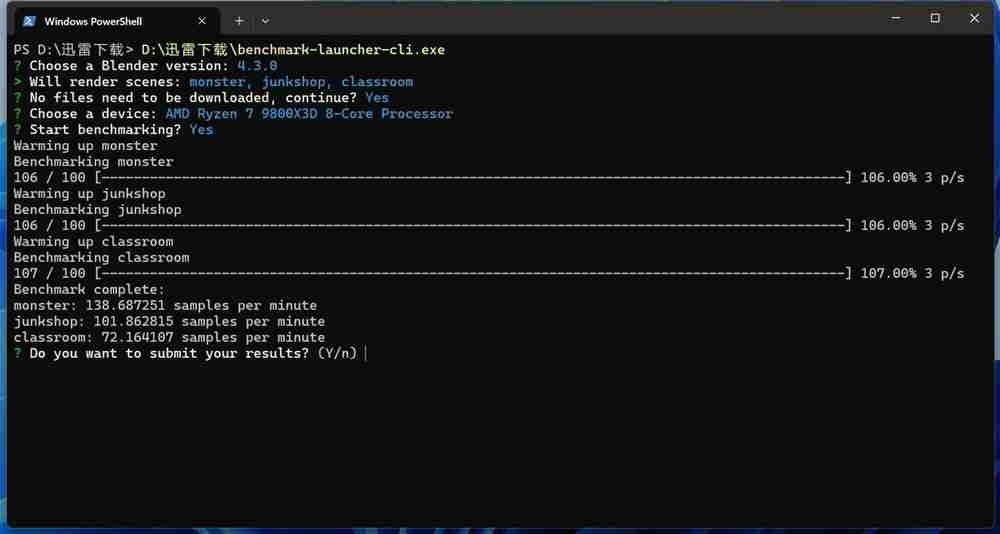Image resolution: width=1000 pixels, height=534 pixels.
Task: Open a new terminal tab
Action: tap(239, 21)
